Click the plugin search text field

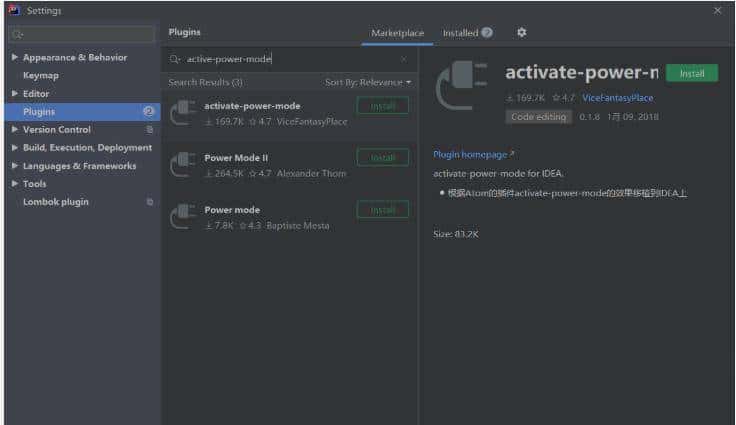pyautogui.click(x=290, y=59)
